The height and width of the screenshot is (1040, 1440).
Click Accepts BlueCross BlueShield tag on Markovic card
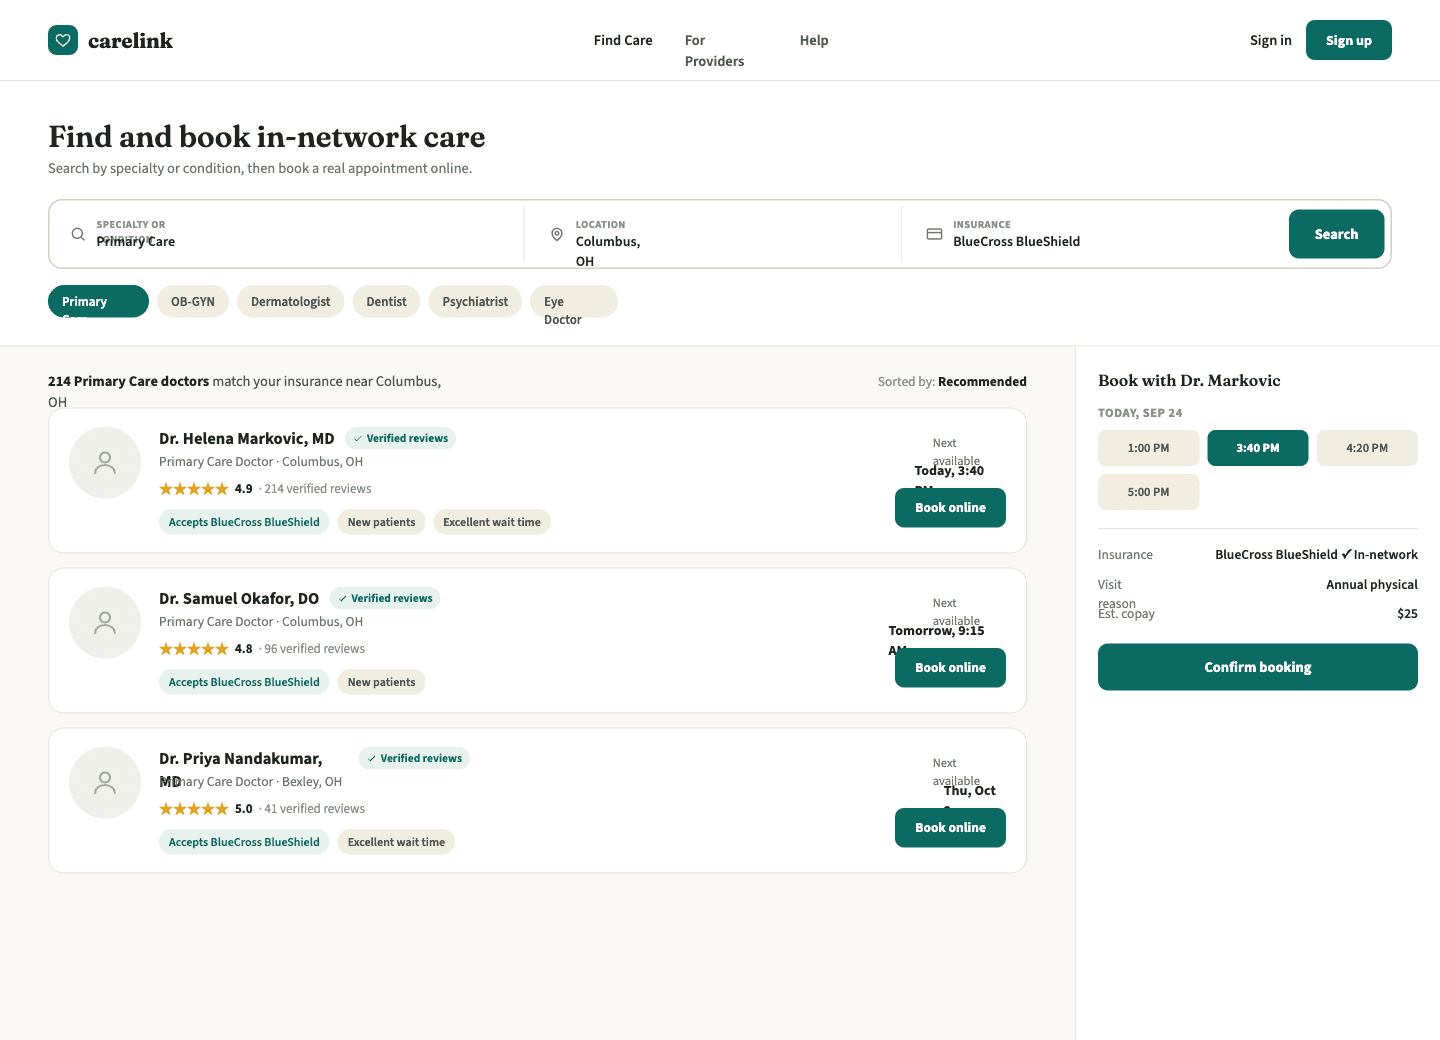[244, 522]
